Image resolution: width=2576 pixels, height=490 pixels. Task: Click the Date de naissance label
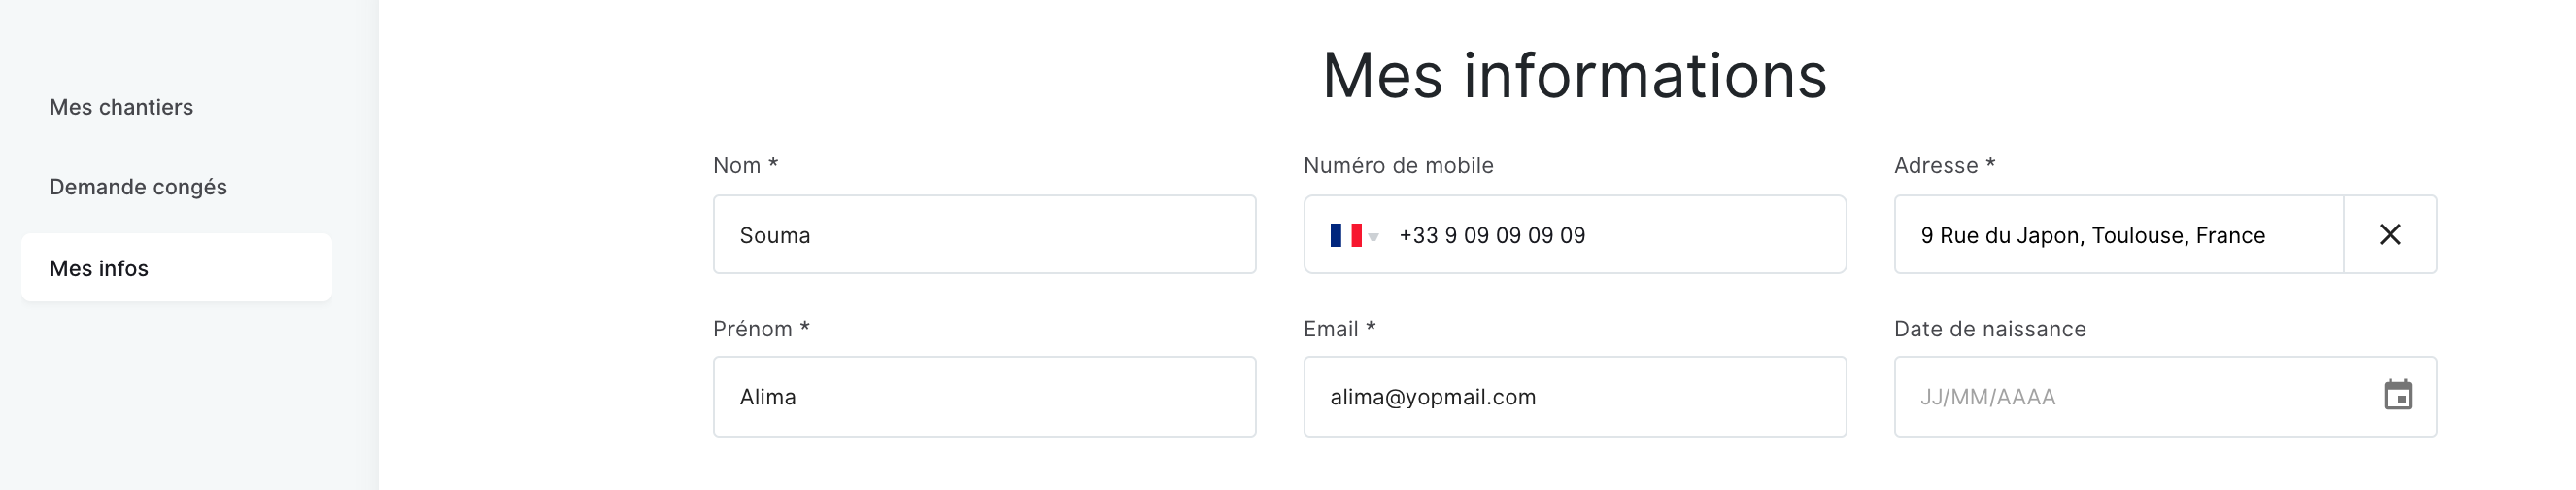[x=1990, y=329]
